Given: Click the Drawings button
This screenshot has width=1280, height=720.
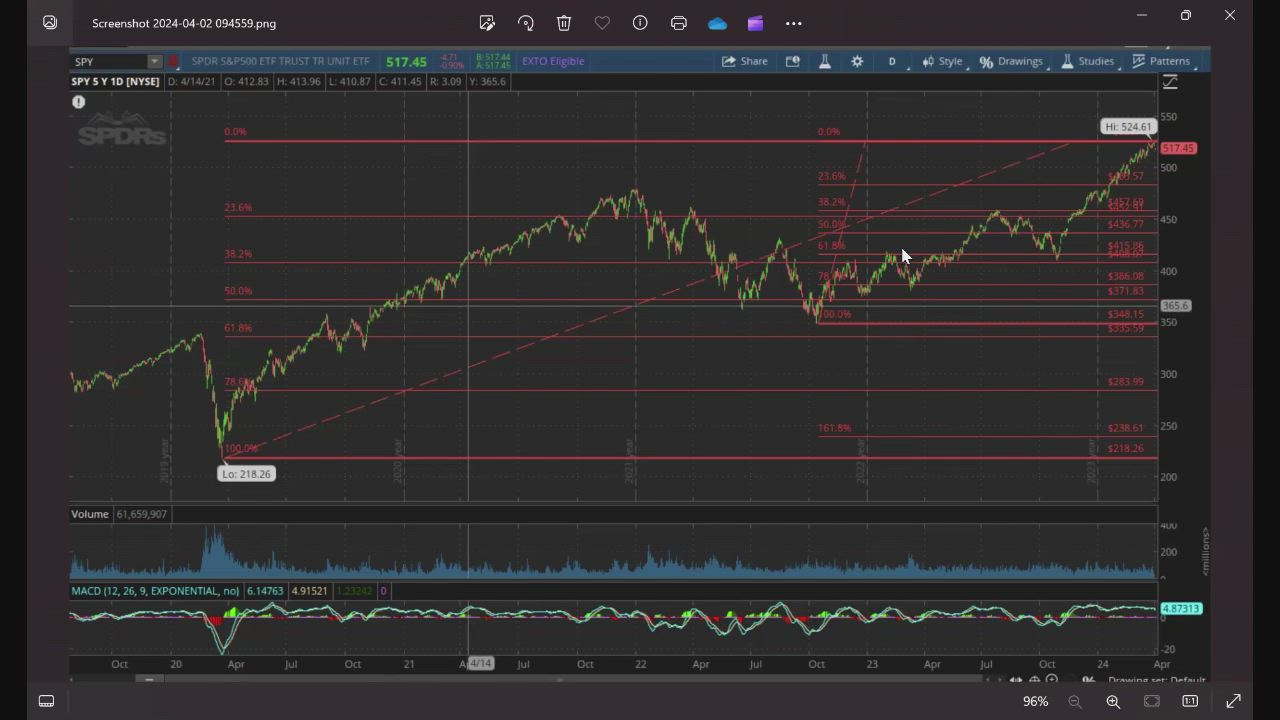Looking at the screenshot, I should (x=1011, y=61).
